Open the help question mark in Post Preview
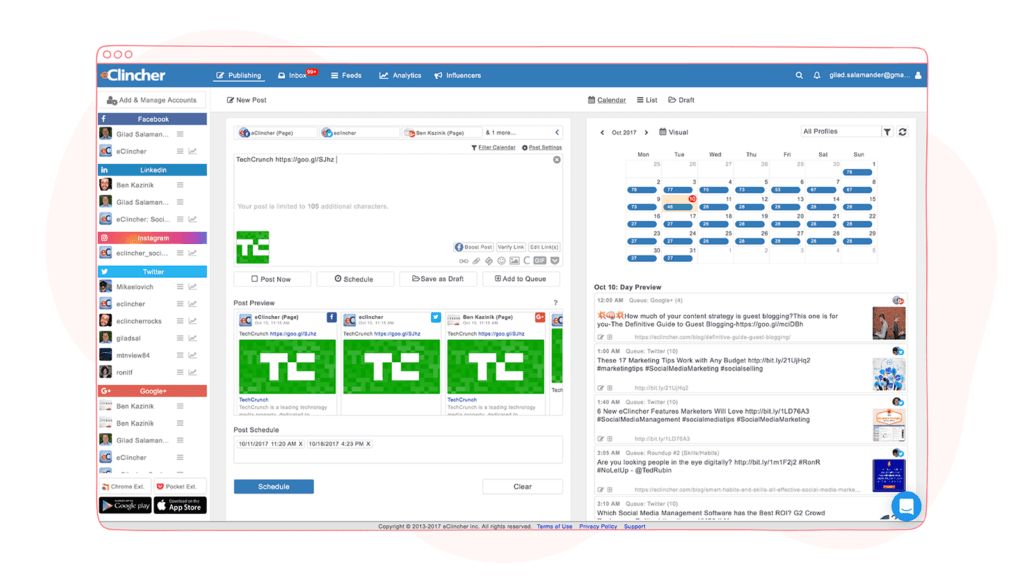This screenshot has height=576, width=1024. pyautogui.click(x=556, y=303)
